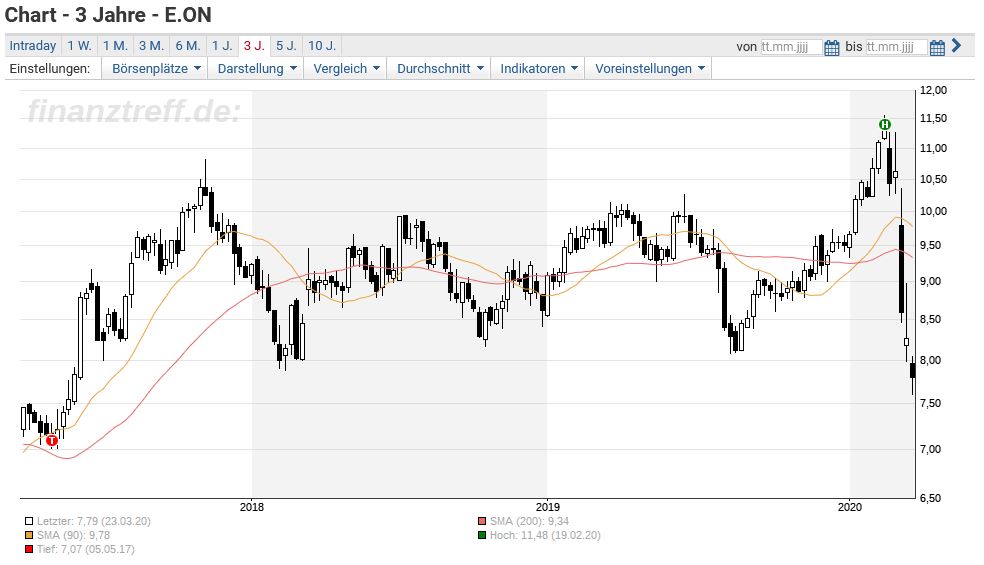The image size is (984, 565).
Task: Click the green Hoch legend swatch
Action: 482,535
